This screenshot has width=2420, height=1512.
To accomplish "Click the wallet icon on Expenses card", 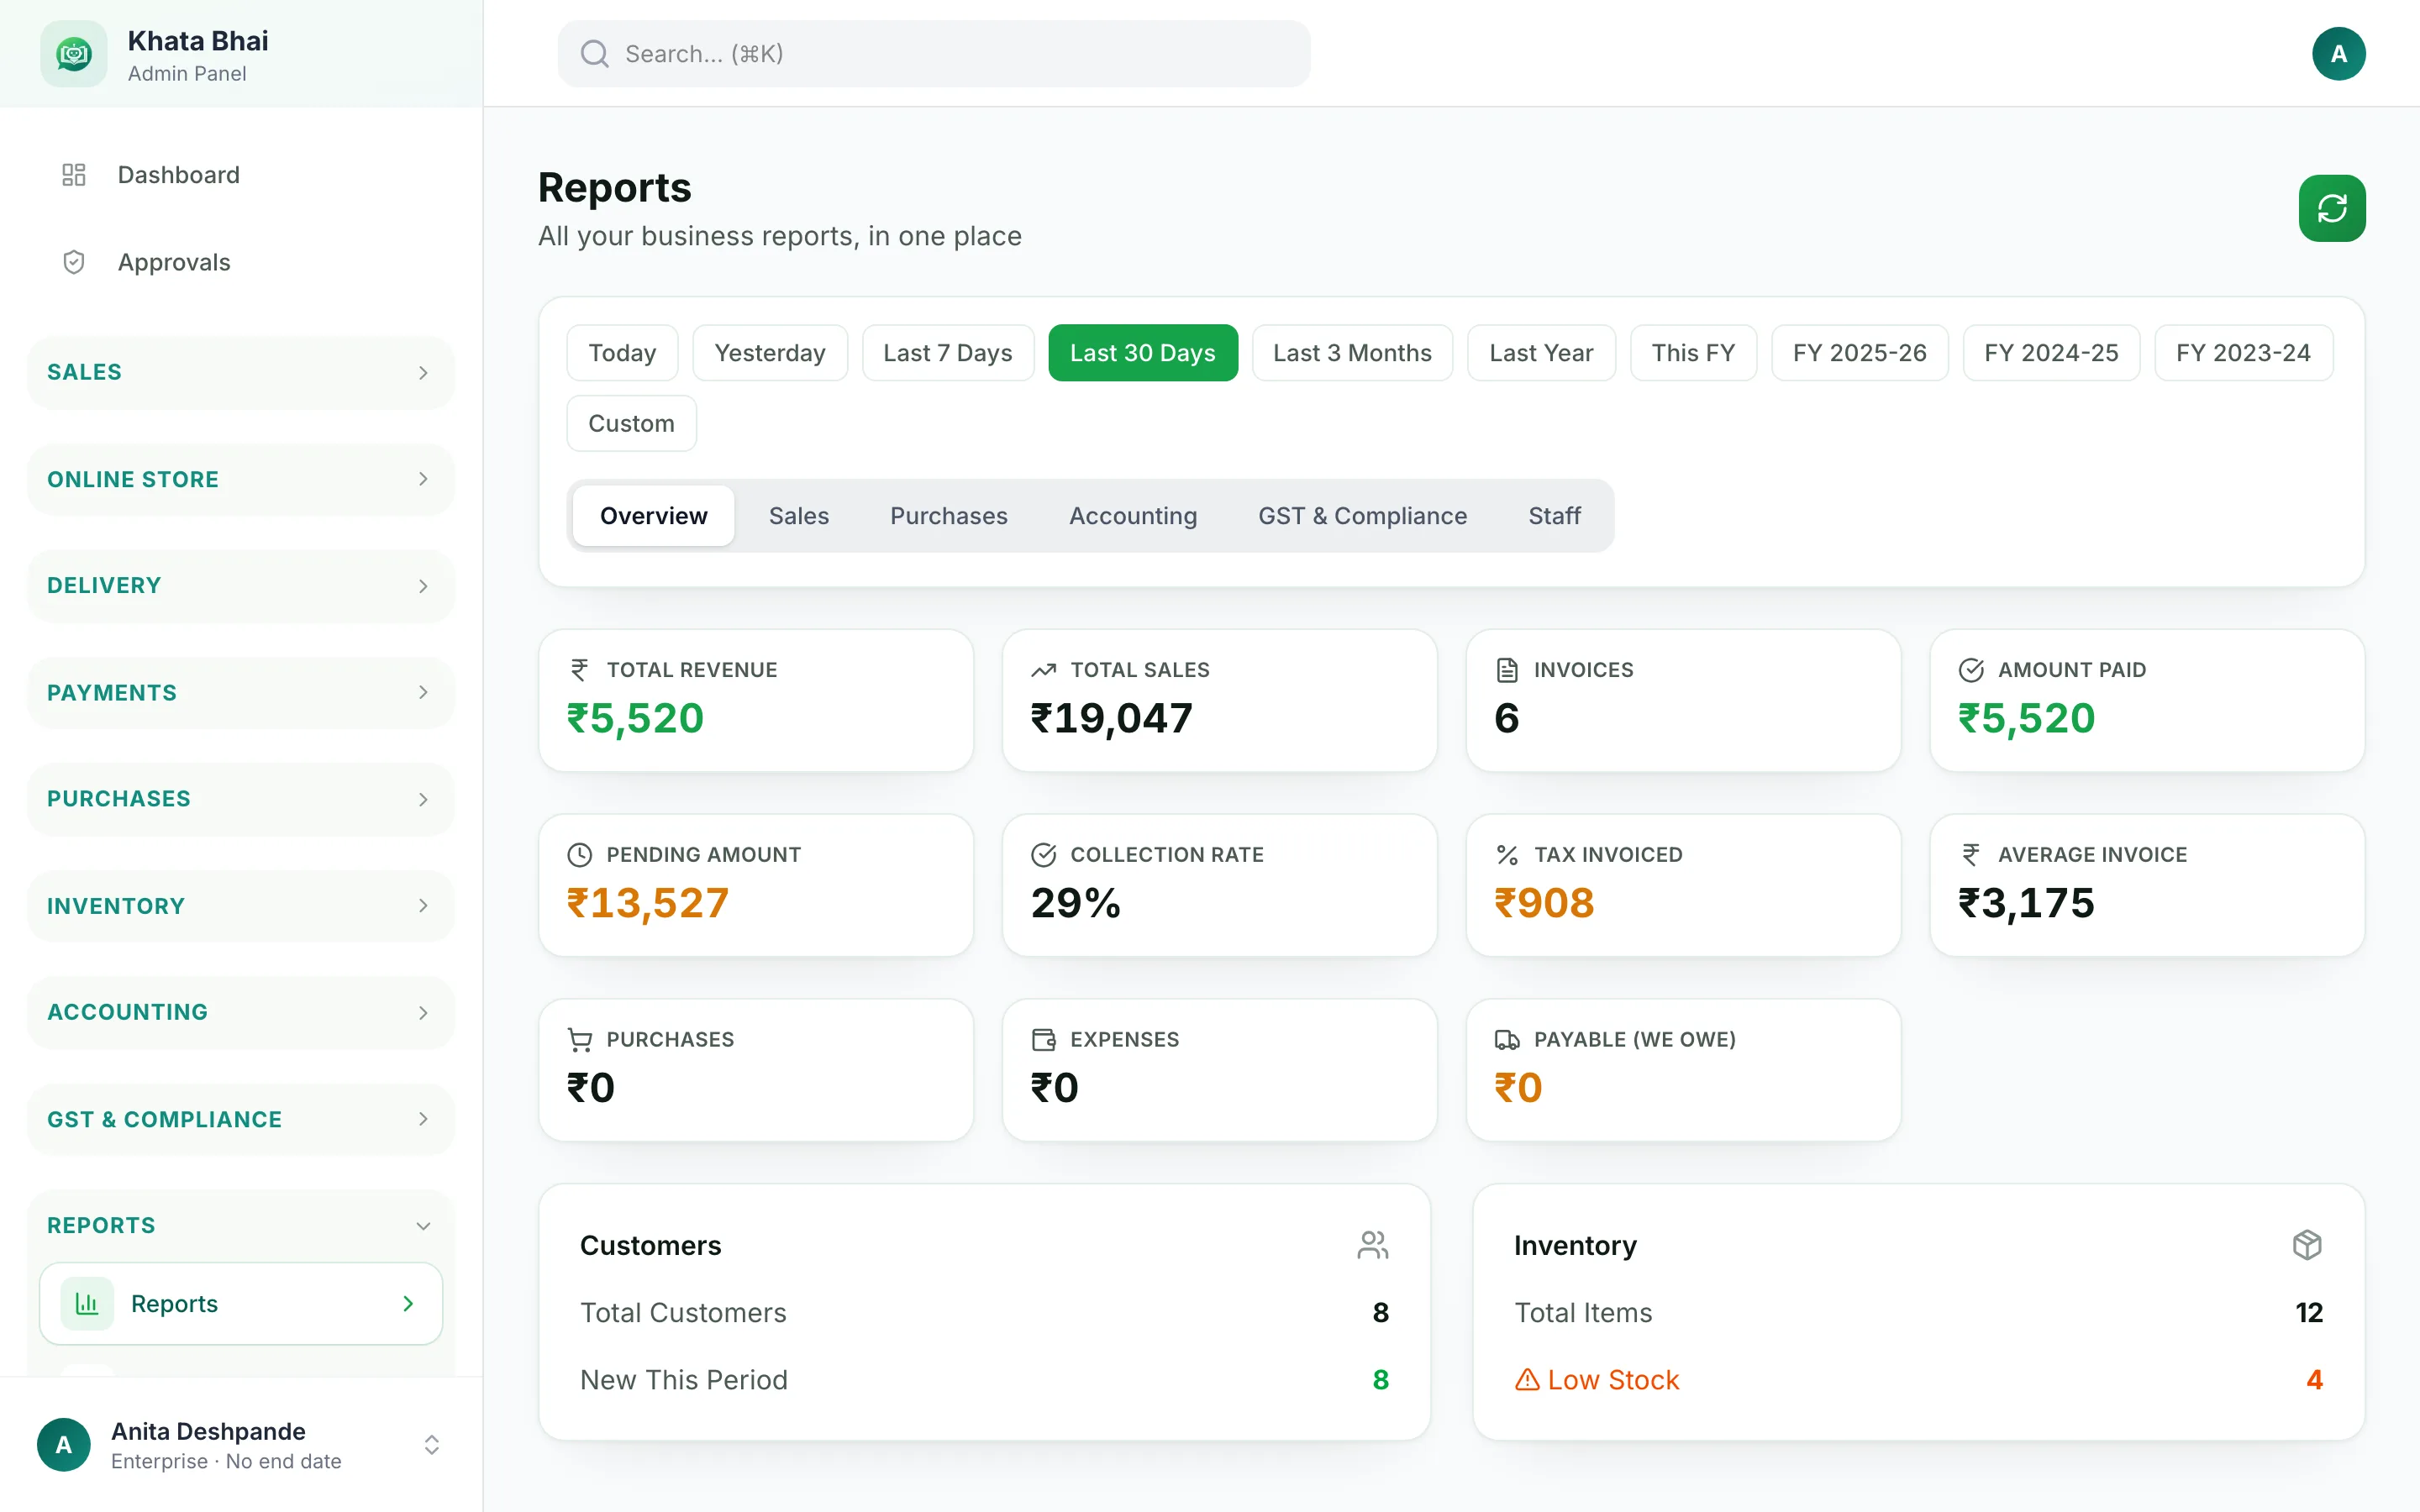I will tap(1043, 1040).
